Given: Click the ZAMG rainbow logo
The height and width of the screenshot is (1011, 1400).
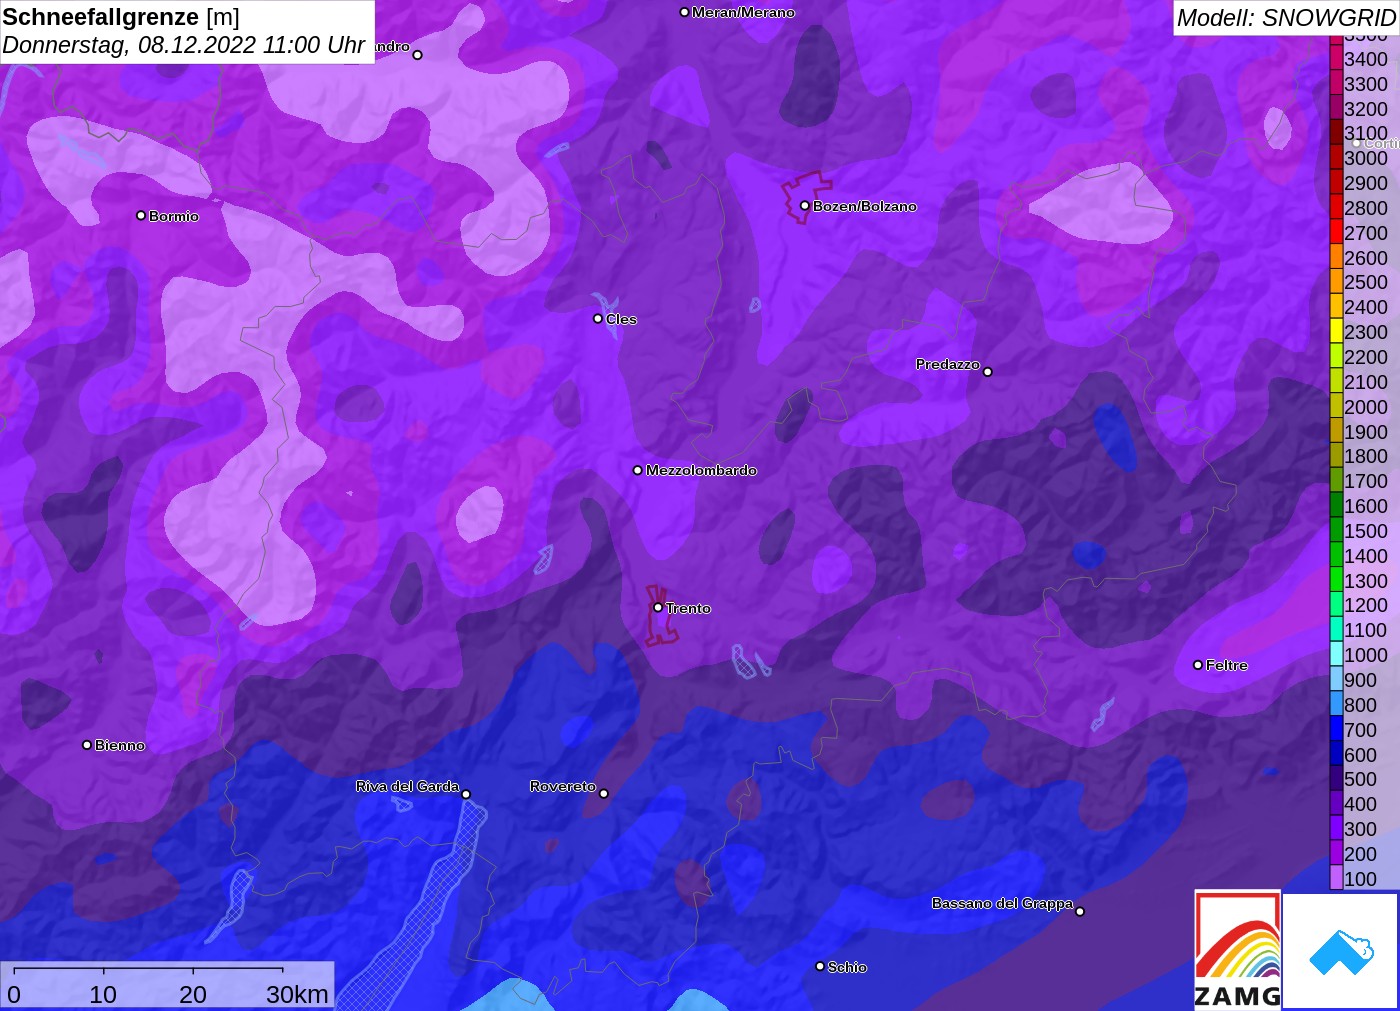Looking at the screenshot, I should click(x=1237, y=949).
